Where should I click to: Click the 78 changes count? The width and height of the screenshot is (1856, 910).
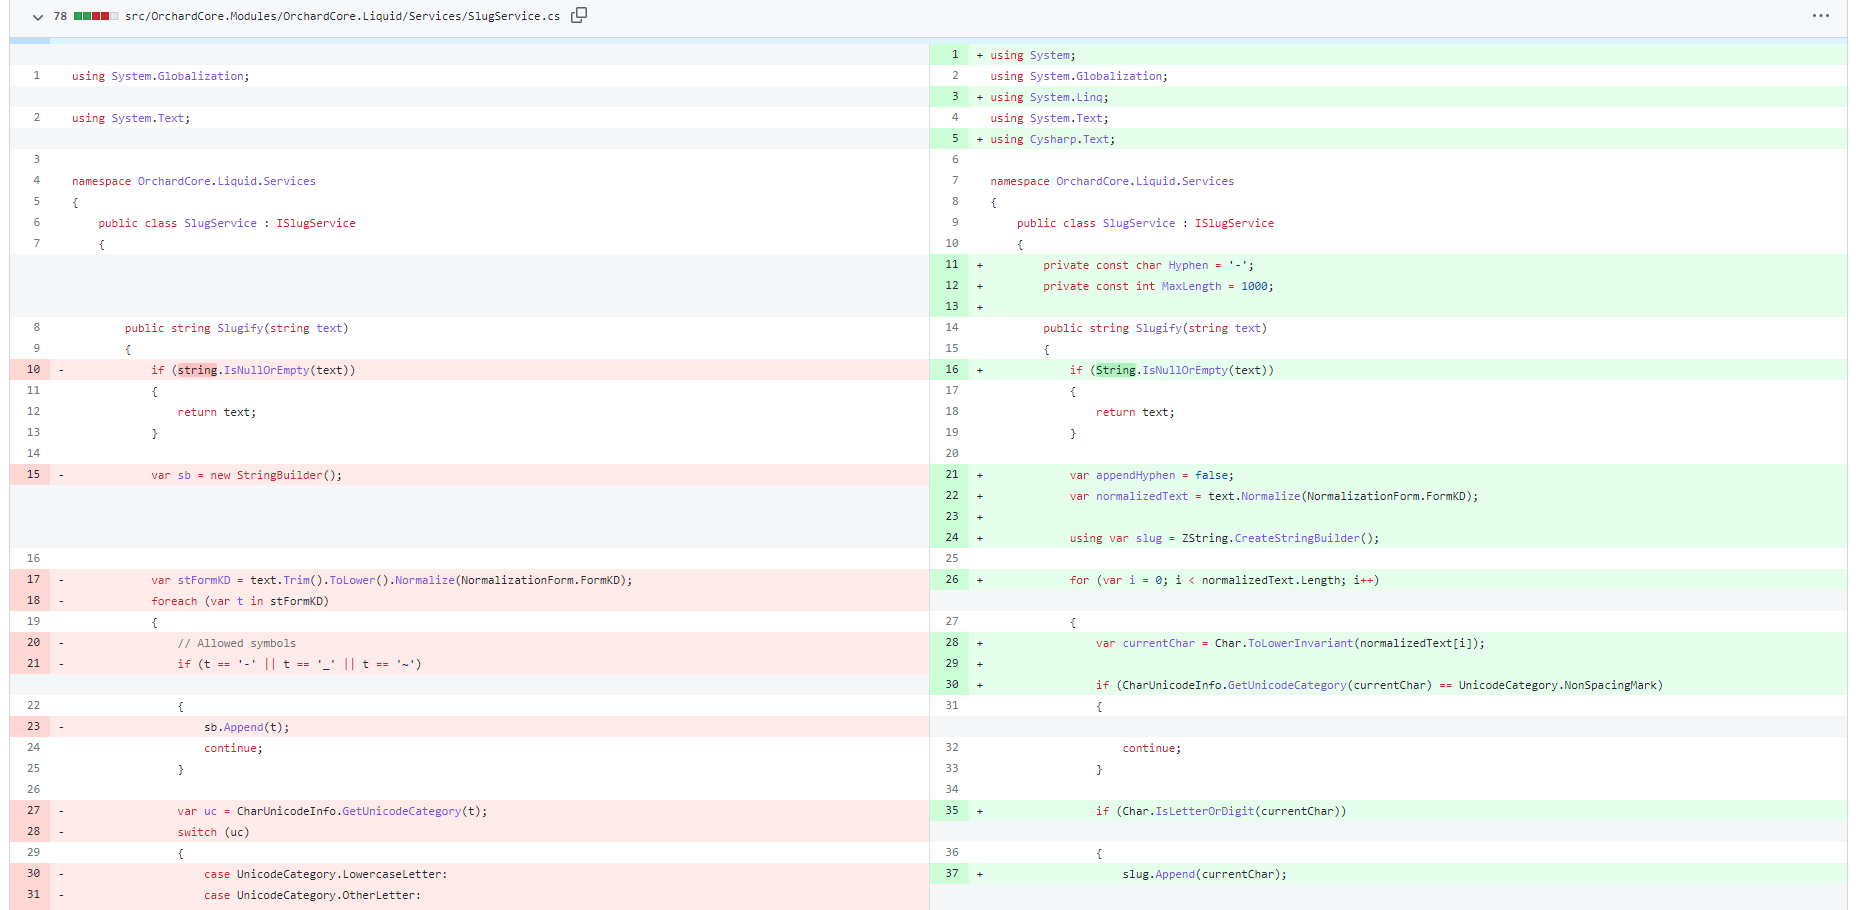(x=60, y=17)
